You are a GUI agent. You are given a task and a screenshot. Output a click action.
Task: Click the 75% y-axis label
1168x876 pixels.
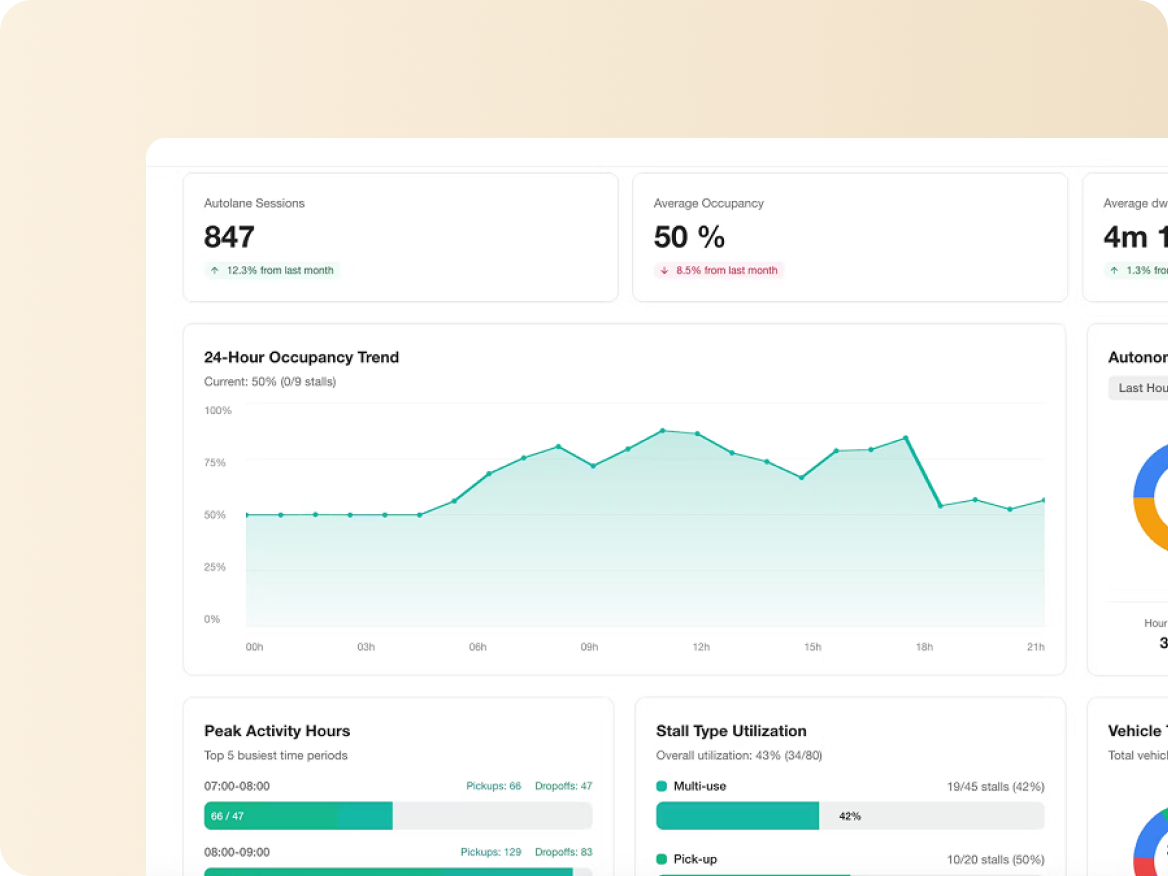click(215, 463)
